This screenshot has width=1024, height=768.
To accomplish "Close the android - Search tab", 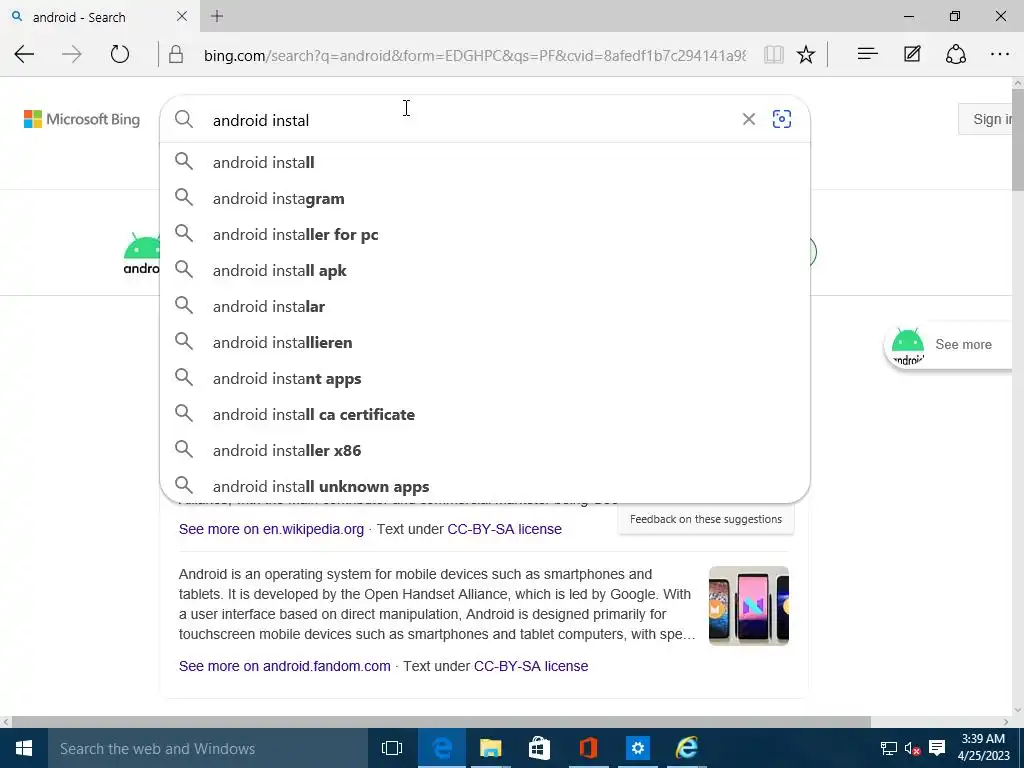I will (182, 16).
